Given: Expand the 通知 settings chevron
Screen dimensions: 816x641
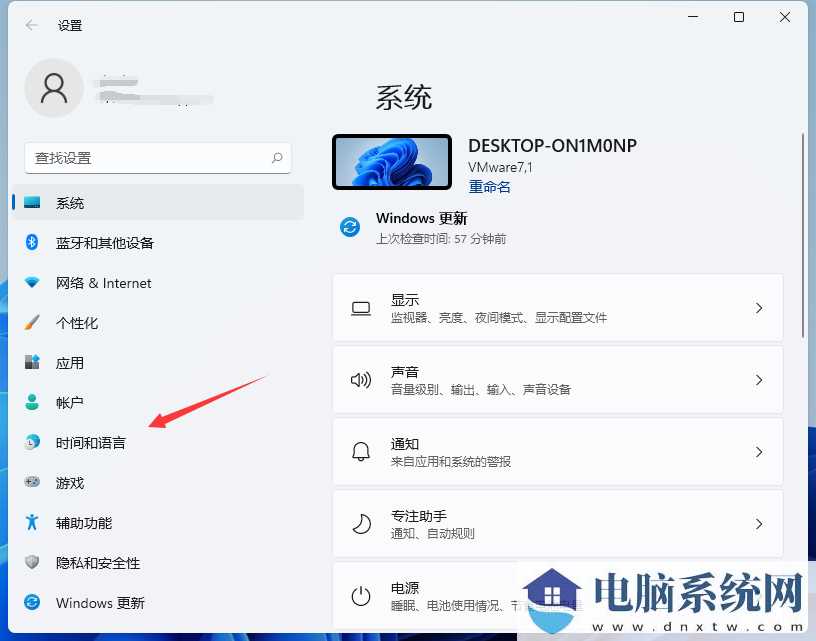Looking at the screenshot, I should tap(758, 452).
